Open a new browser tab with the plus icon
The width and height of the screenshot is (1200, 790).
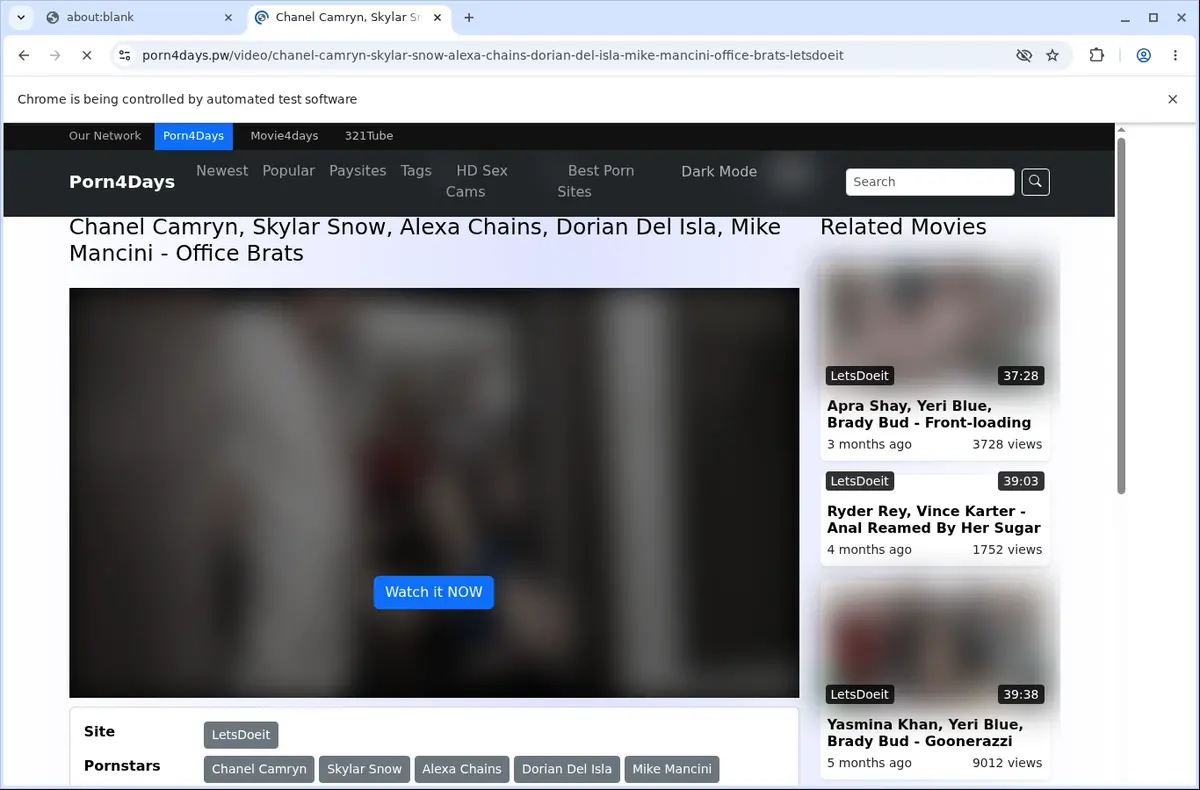tap(469, 17)
